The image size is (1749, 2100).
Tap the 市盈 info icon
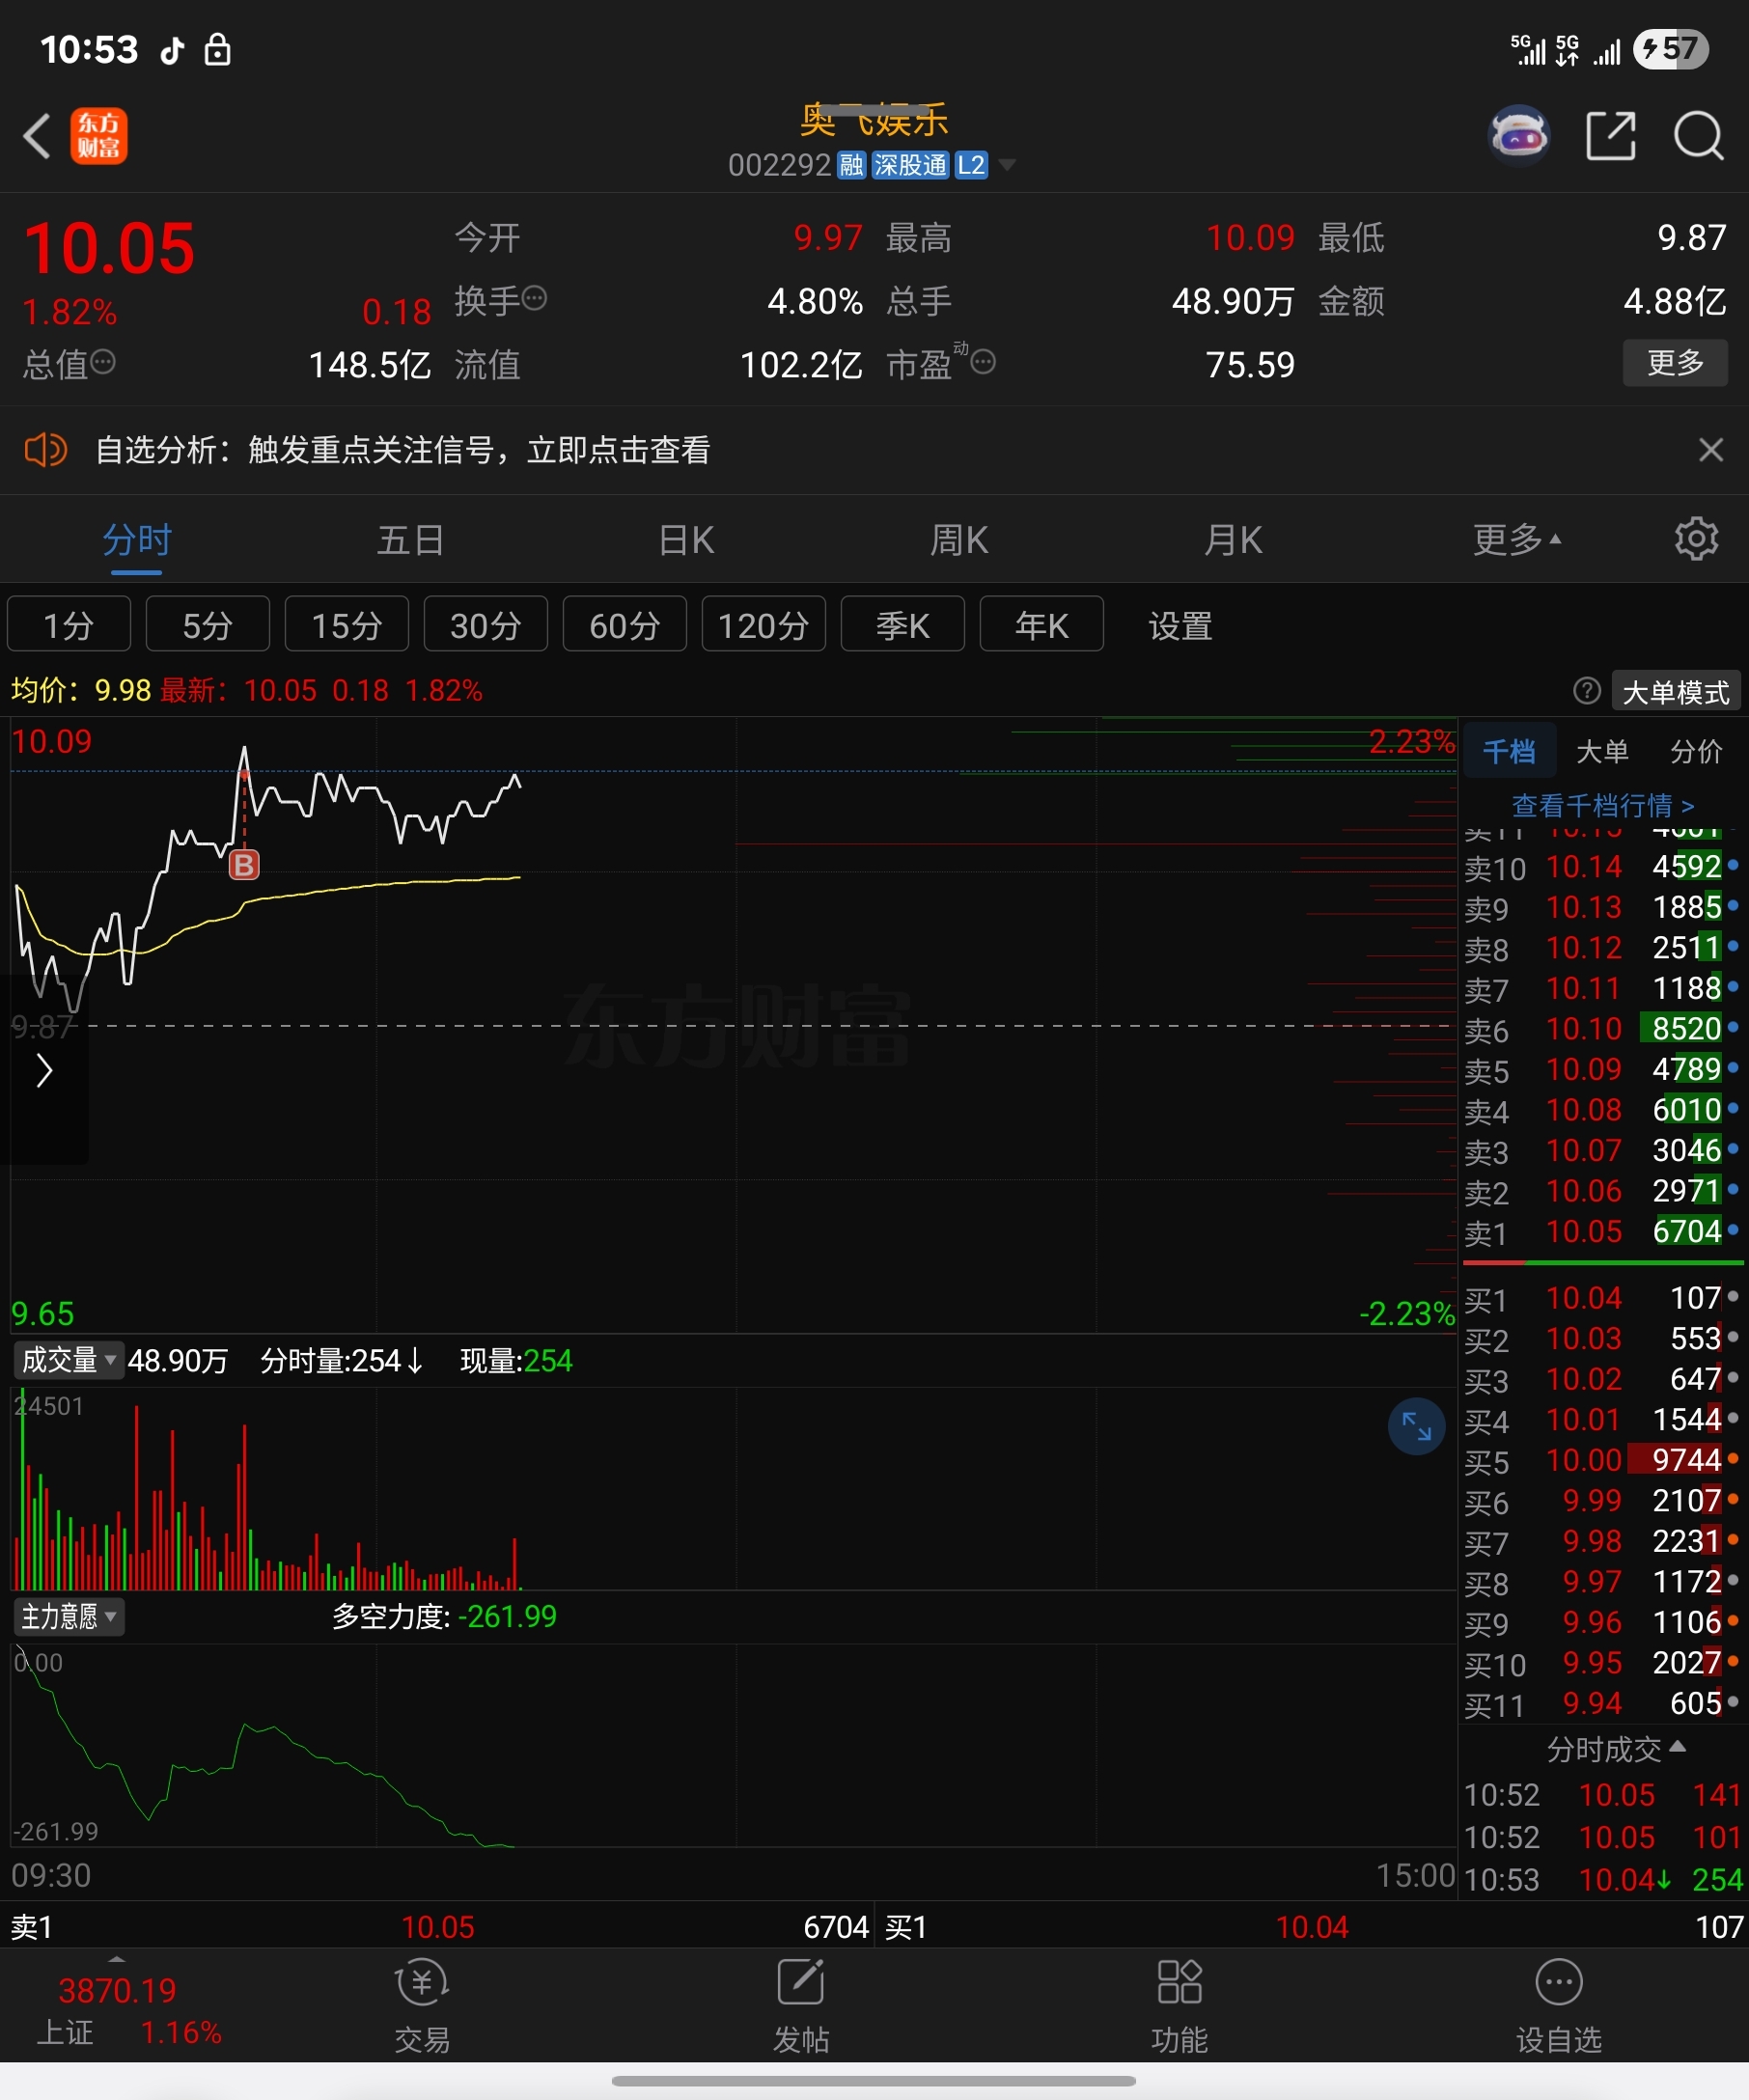[x=983, y=362]
